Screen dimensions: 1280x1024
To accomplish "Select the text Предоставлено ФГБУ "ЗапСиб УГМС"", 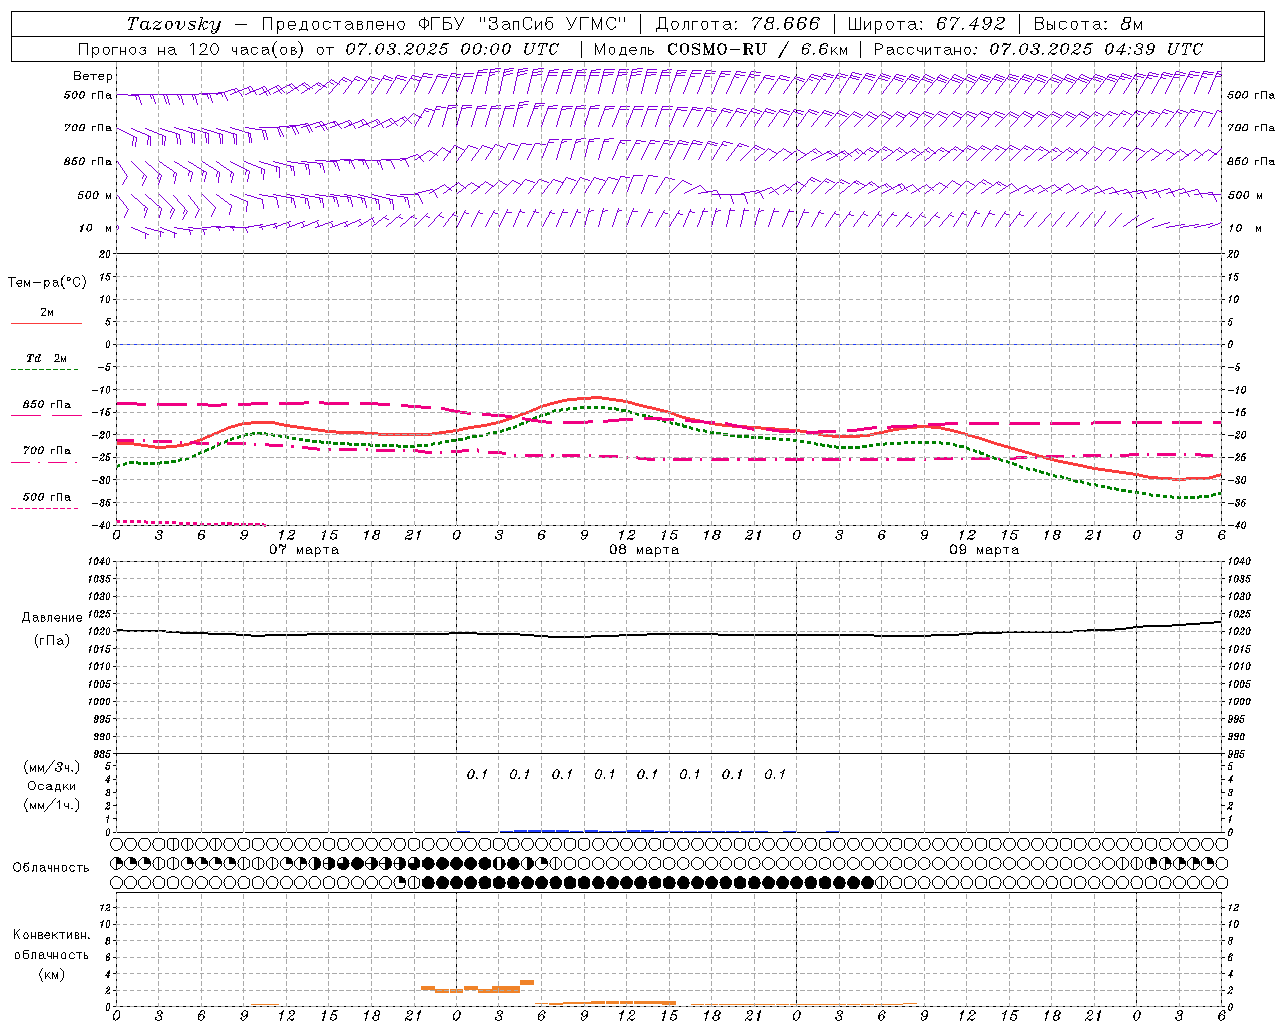I will (x=442, y=24).
